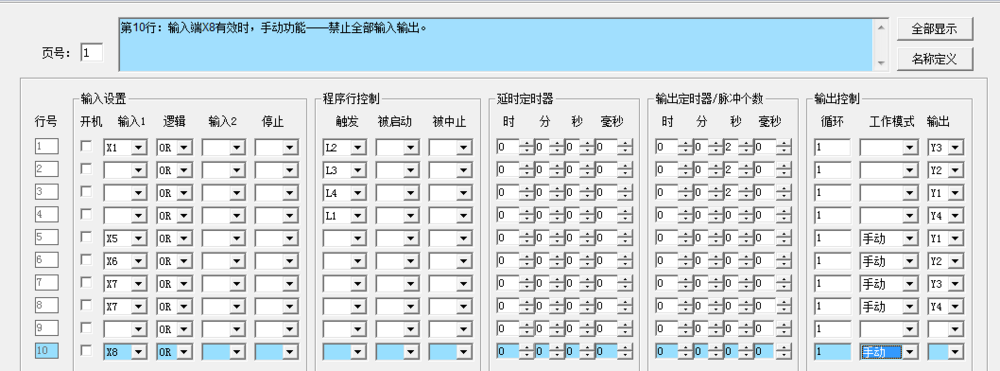The image size is (1000, 371).
Task: Open 工作模式 手动 dropdown in row 10
Action: pos(889,352)
